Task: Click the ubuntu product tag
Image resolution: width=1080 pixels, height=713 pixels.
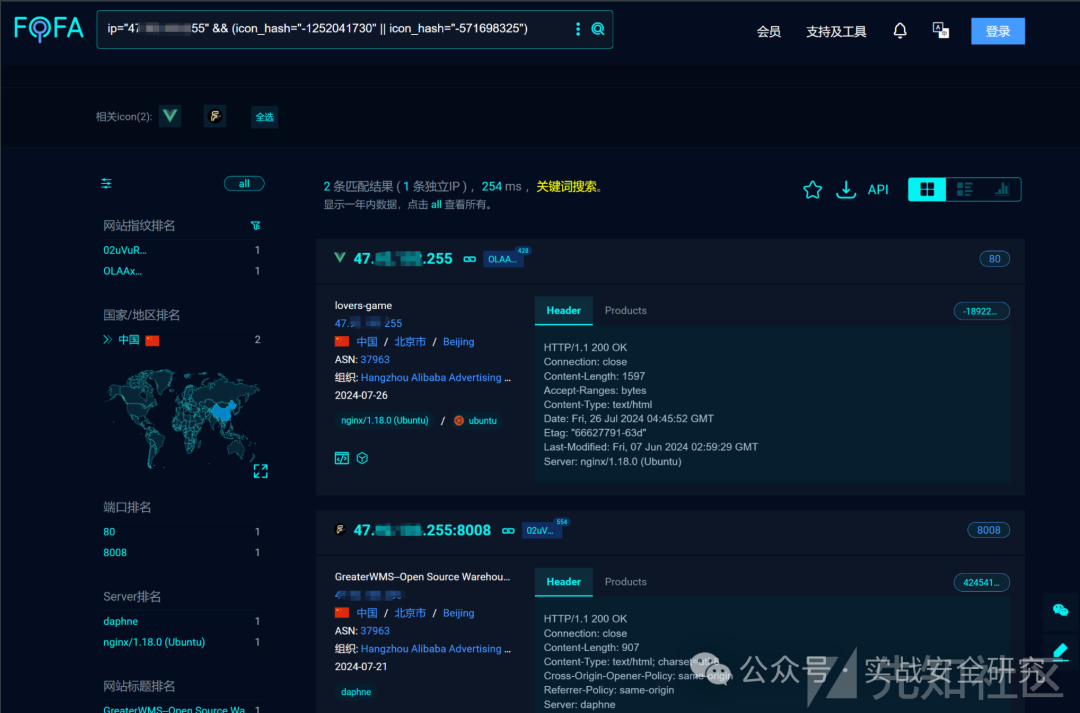Action: click(476, 420)
